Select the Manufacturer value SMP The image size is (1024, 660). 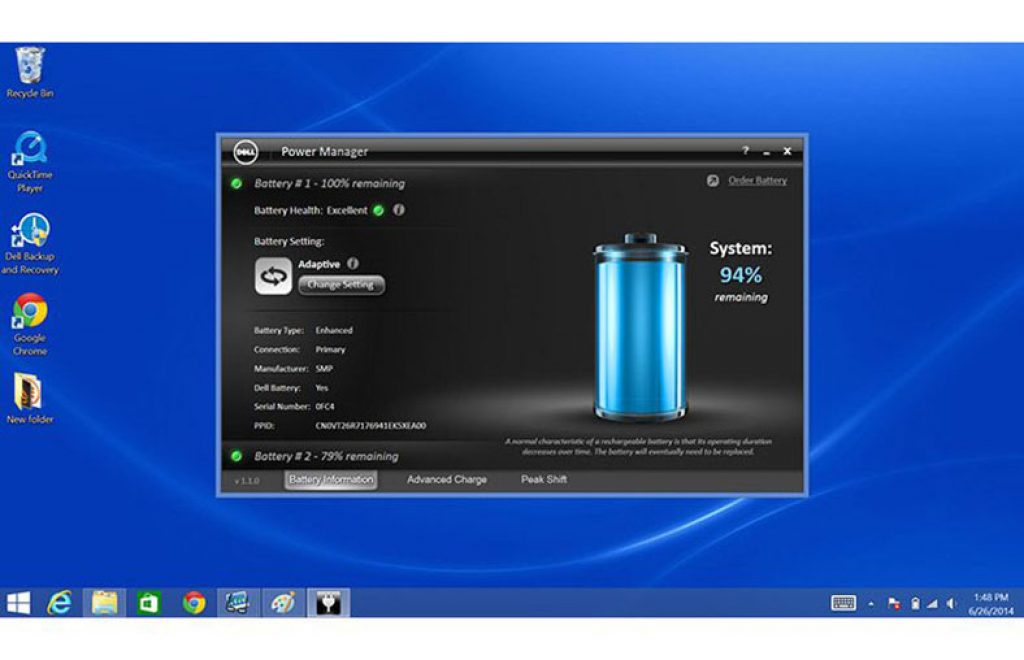324,369
